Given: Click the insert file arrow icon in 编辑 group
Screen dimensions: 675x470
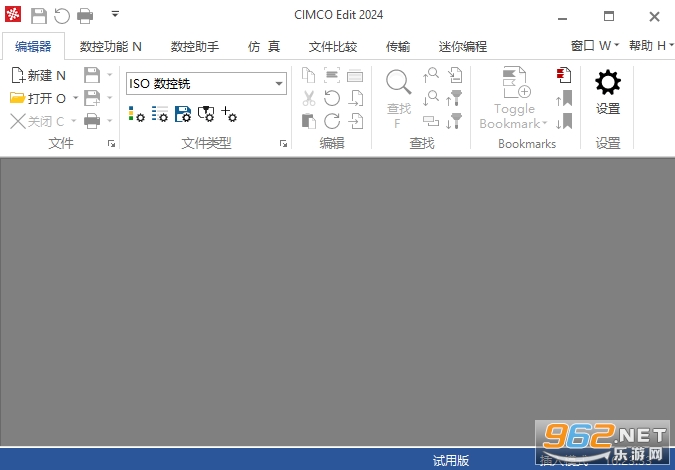Looking at the screenshot, I should point(356,121).
